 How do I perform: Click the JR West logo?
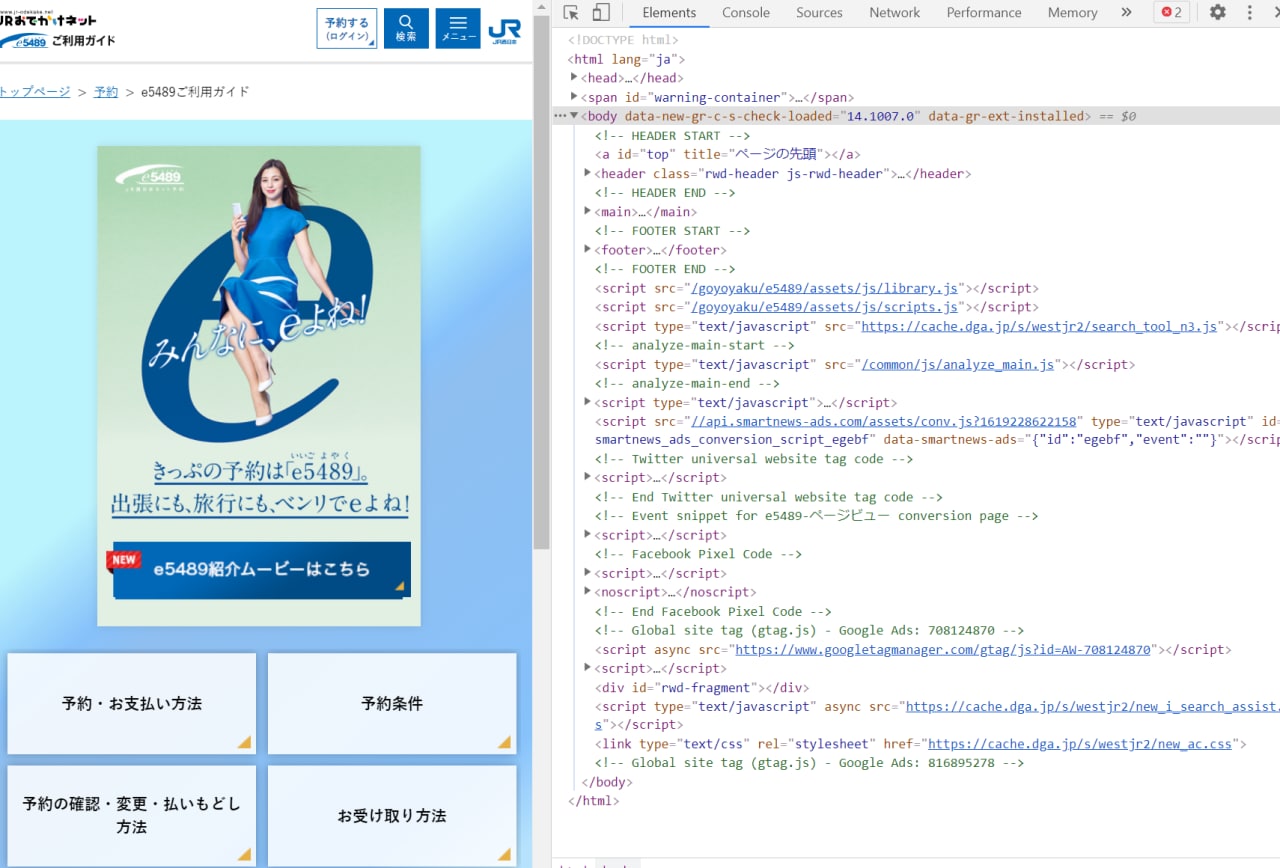tap(505, 30)
